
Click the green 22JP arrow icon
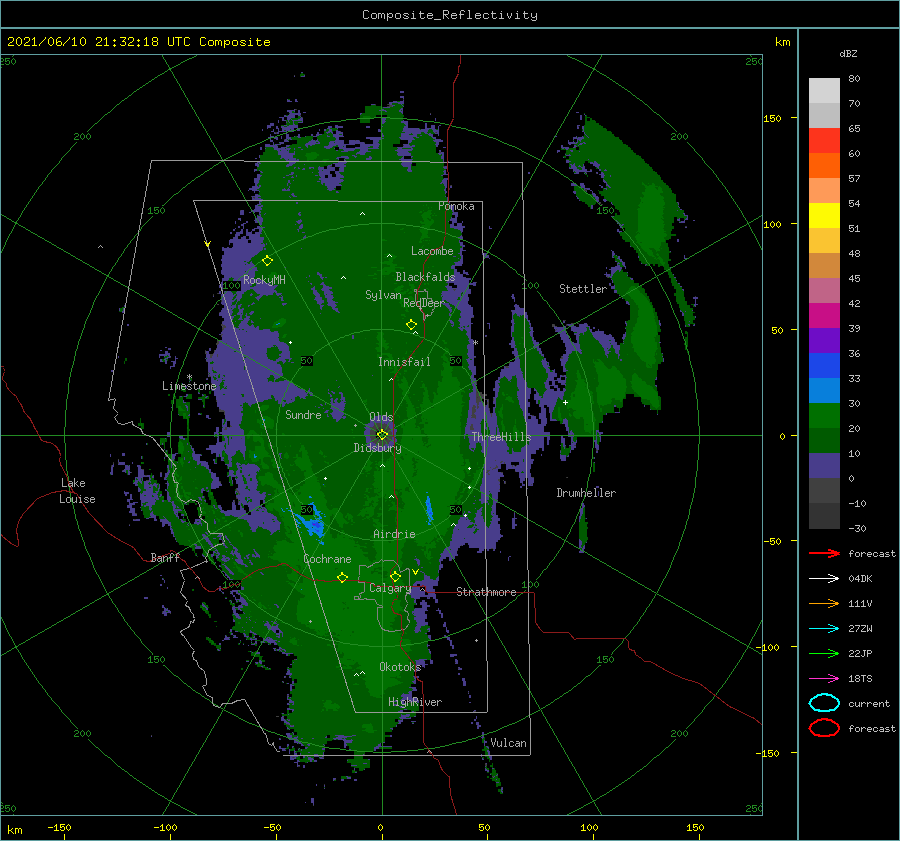pyautogui.click(x=824, y=653)
